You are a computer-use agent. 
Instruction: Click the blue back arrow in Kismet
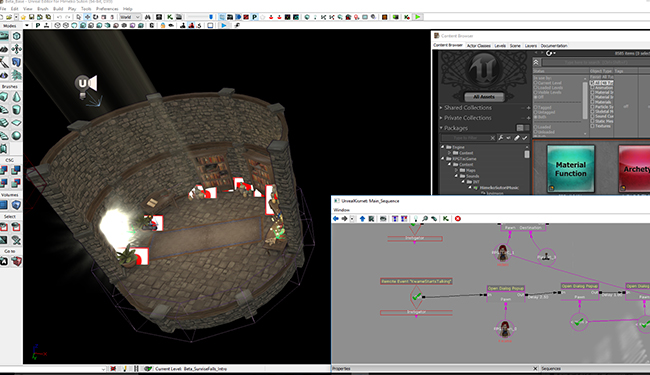pyautogui.click(x=336, y=219)
